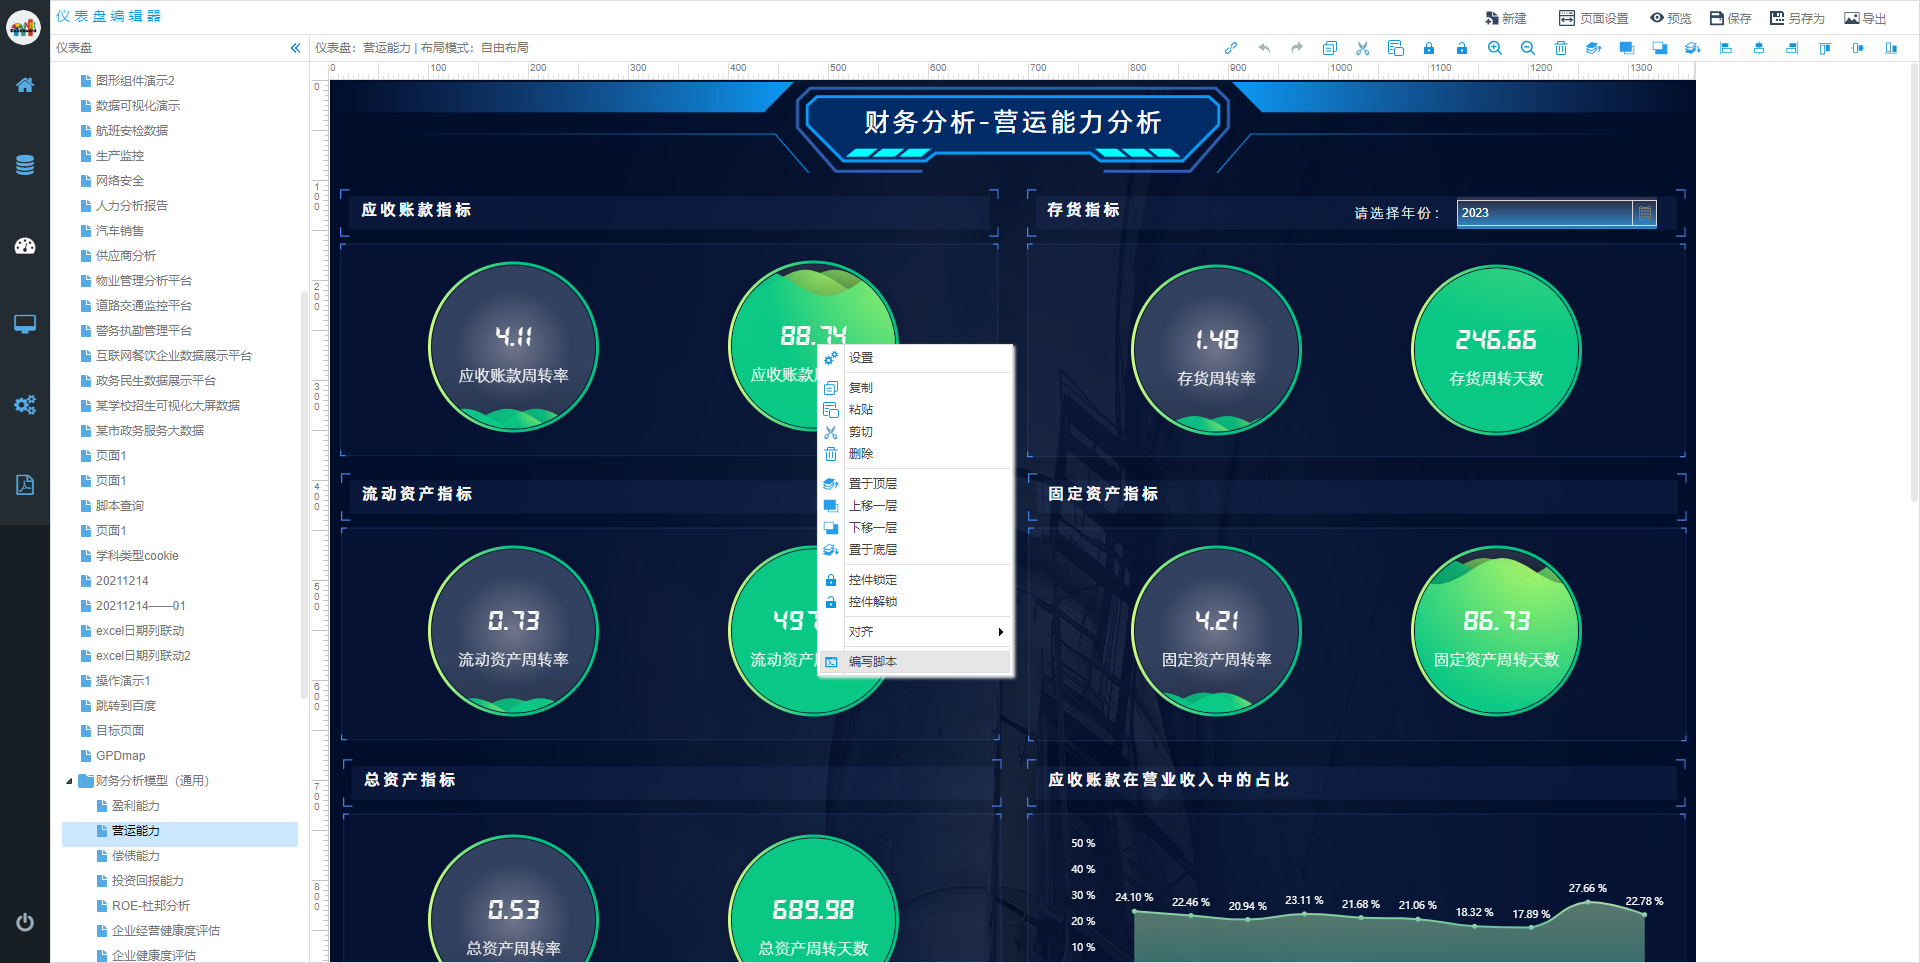1920x963 pixels.
Task: Collapse the 财务分析模型（通用） folder arrow
Action: (x=69, y=781)
